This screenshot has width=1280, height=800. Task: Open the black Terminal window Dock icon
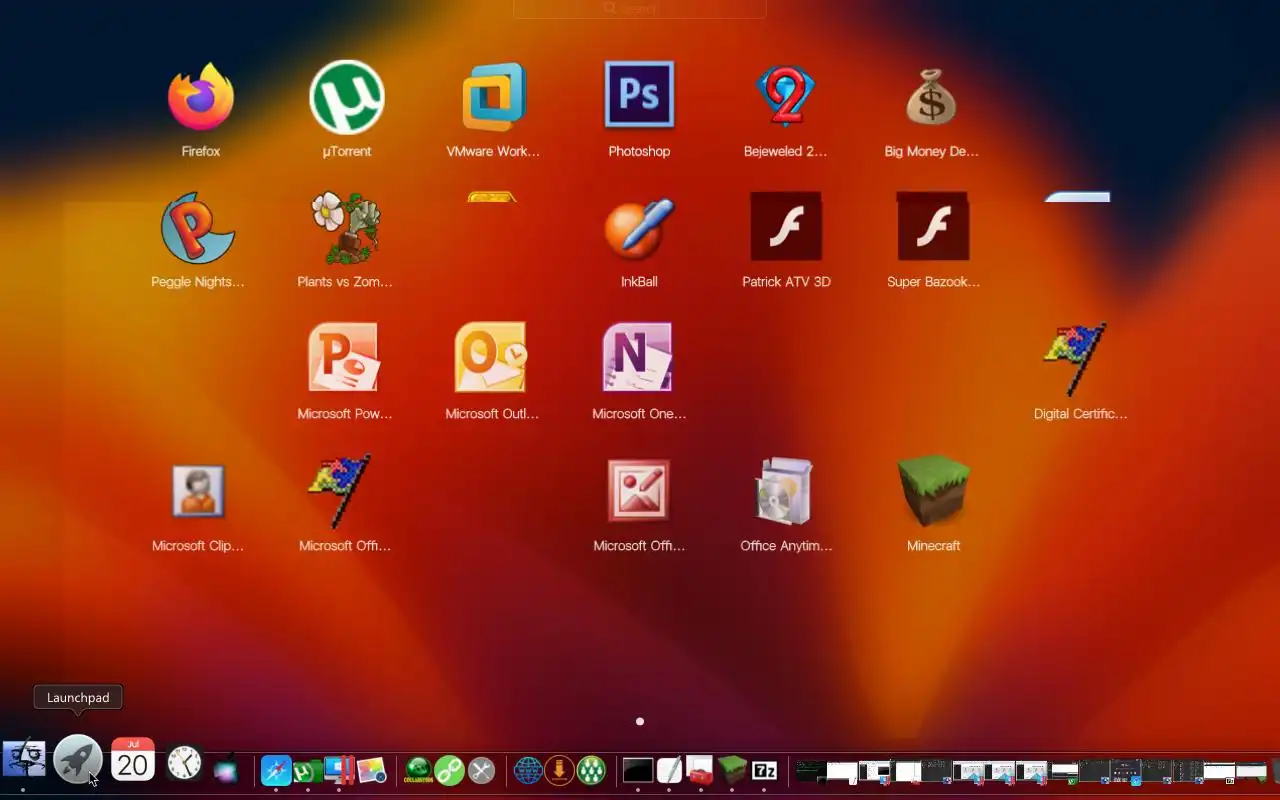pyautogui.click(x=637, y=770)
